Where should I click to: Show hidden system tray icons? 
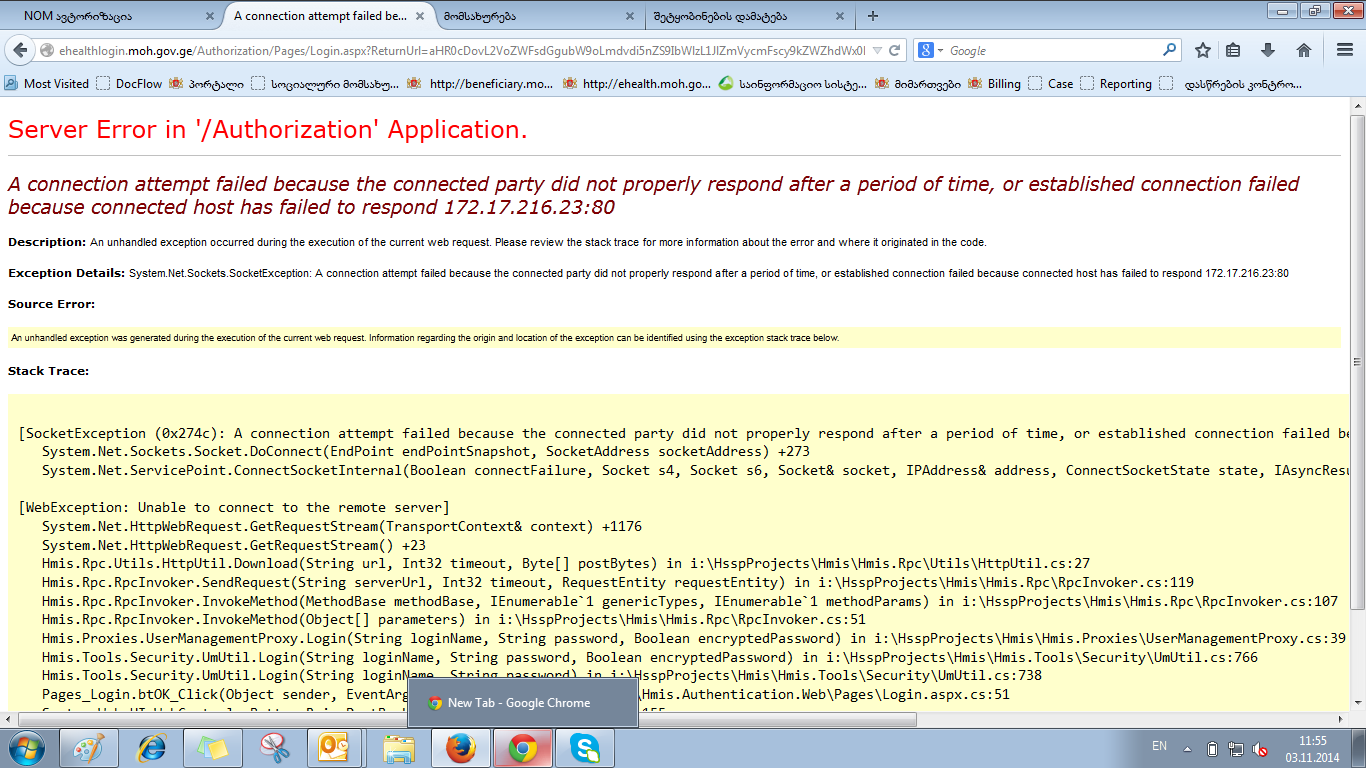[1187, 748]
